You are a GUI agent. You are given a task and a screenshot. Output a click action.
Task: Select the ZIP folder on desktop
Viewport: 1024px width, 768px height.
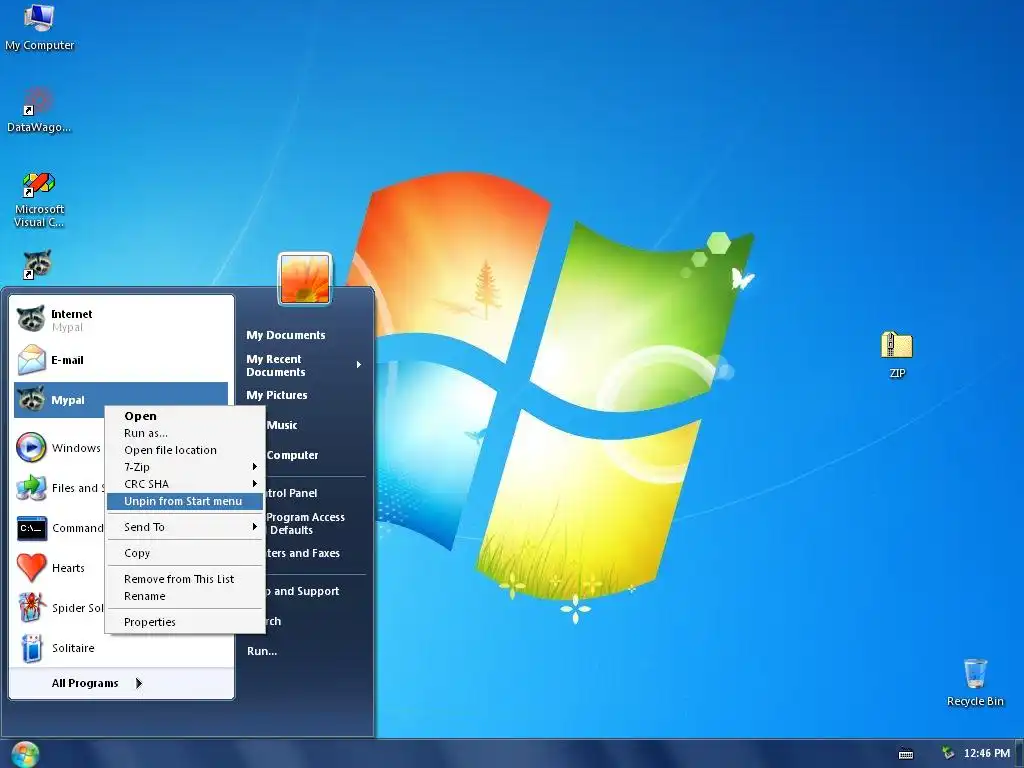[897, 355]
